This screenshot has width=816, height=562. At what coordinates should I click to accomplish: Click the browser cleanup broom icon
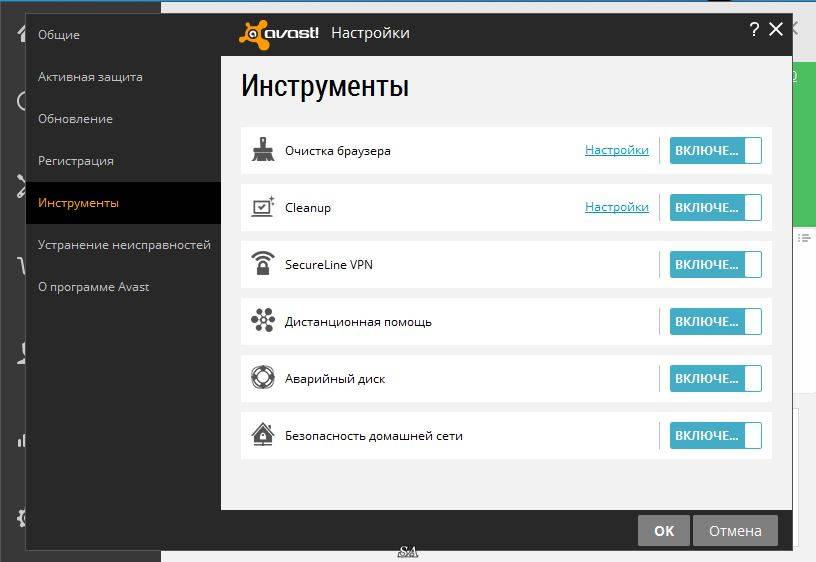pos(263,150)
